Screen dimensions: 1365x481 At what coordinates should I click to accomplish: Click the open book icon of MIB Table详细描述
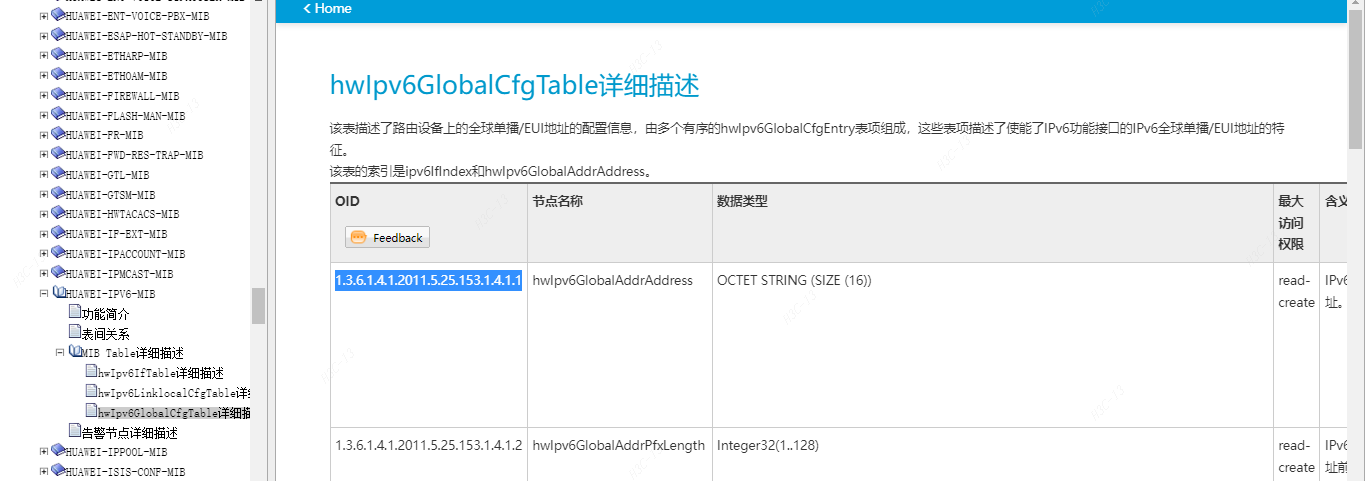tap(75, 352)
